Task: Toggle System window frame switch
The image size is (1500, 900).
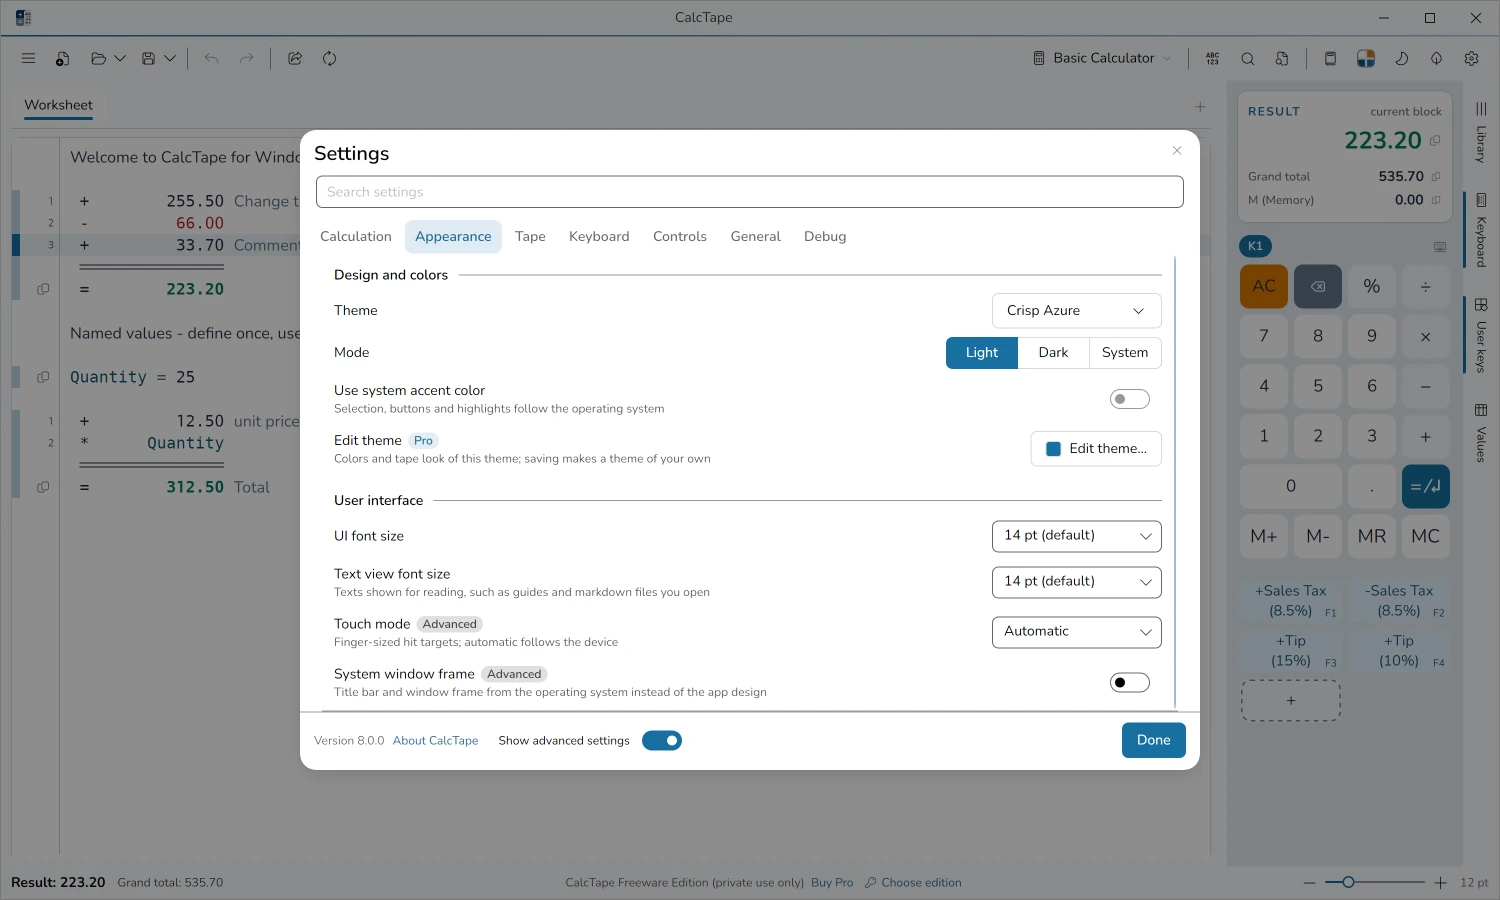Action: (1130, 682)
